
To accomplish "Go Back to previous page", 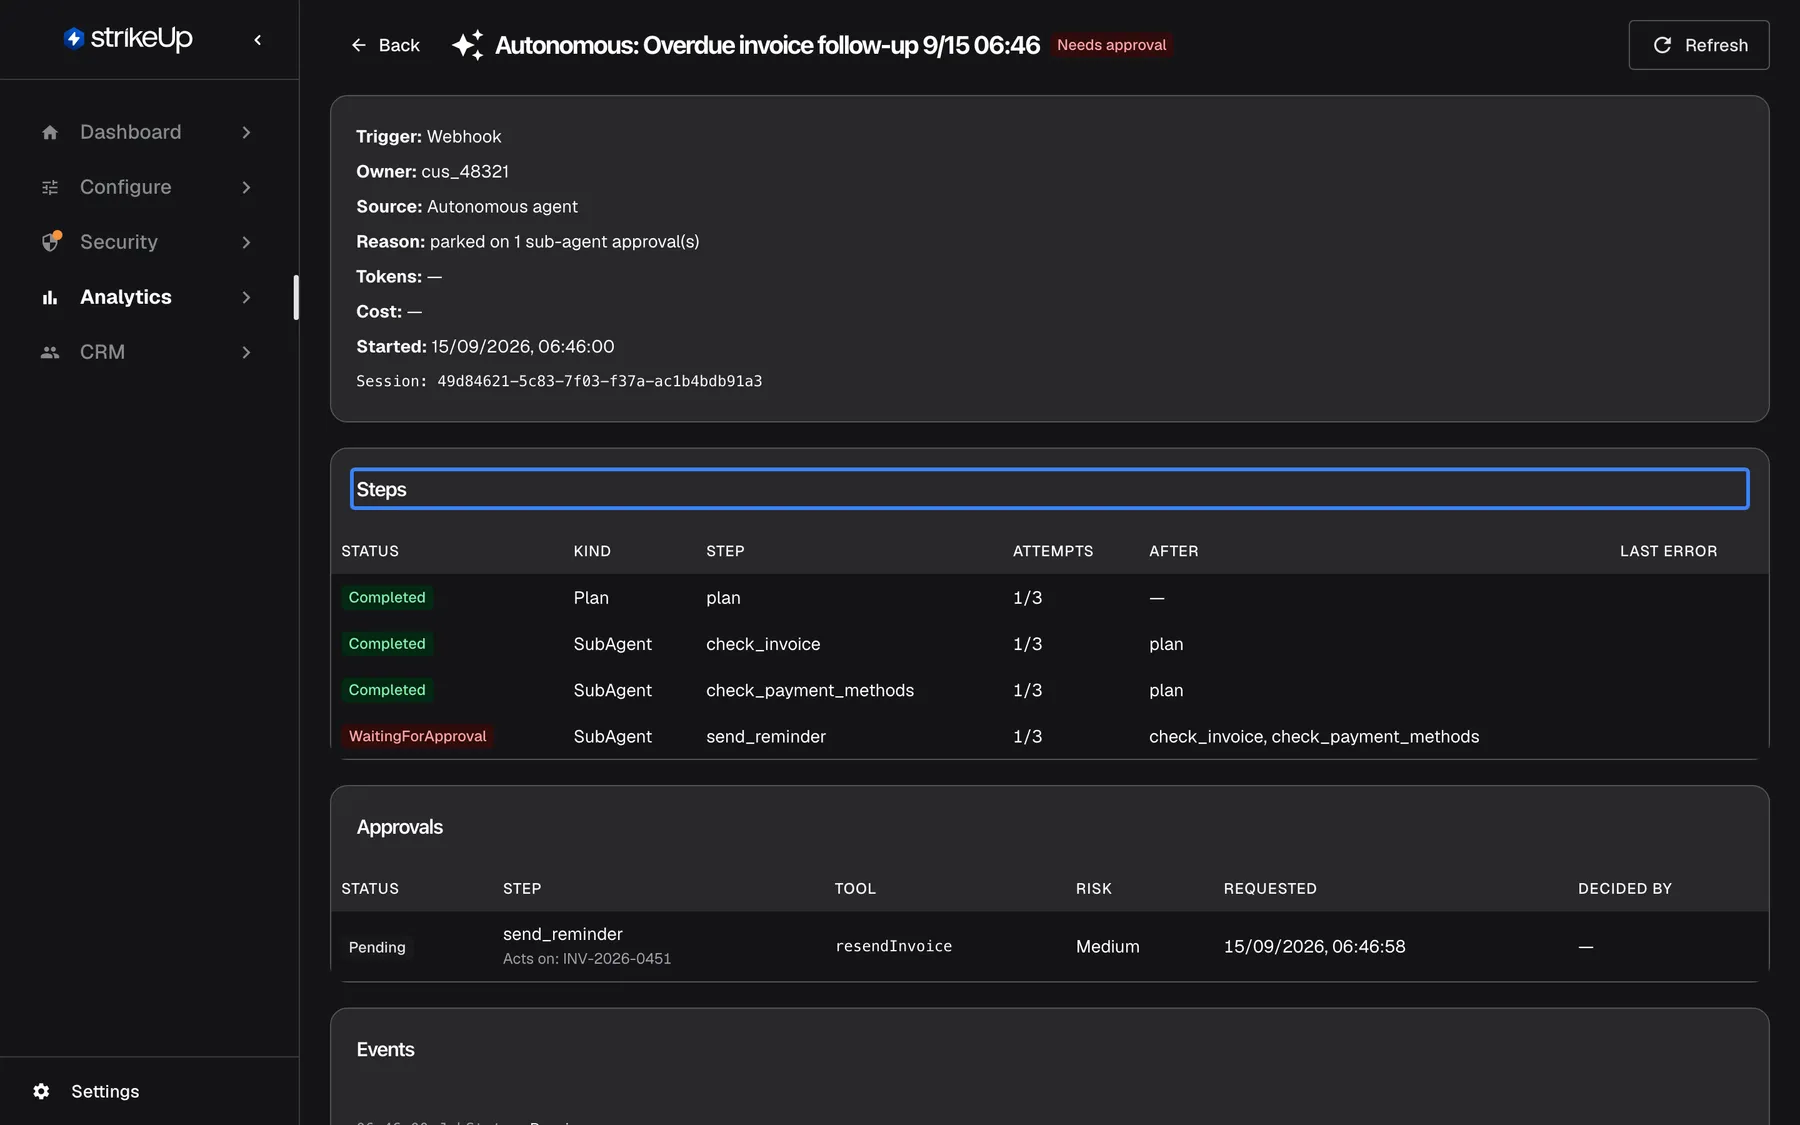I will coord(385,45).
